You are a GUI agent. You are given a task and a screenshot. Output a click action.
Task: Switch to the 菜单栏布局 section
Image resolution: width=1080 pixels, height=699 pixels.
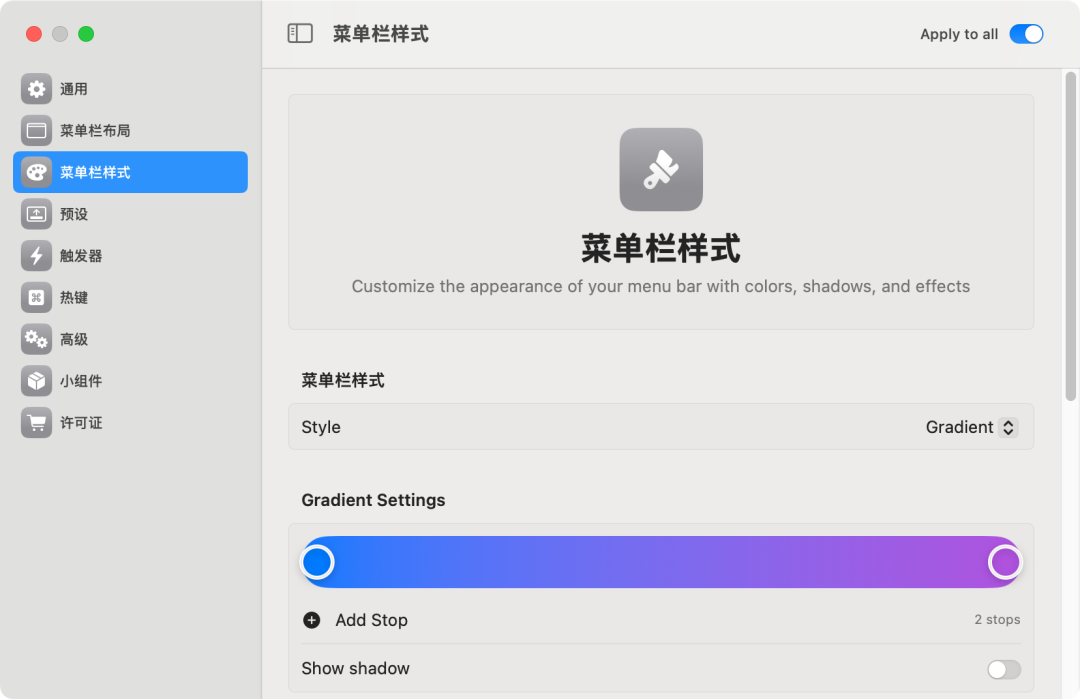coord(130,131)
